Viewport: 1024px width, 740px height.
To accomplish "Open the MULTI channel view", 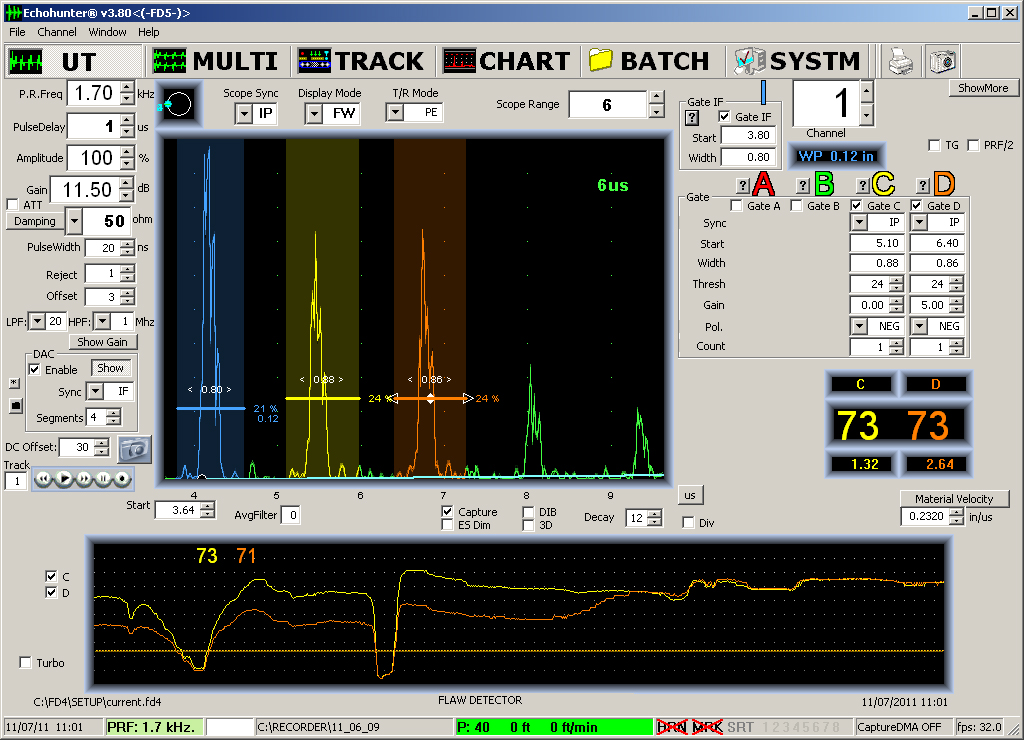I will pos(216,61).
